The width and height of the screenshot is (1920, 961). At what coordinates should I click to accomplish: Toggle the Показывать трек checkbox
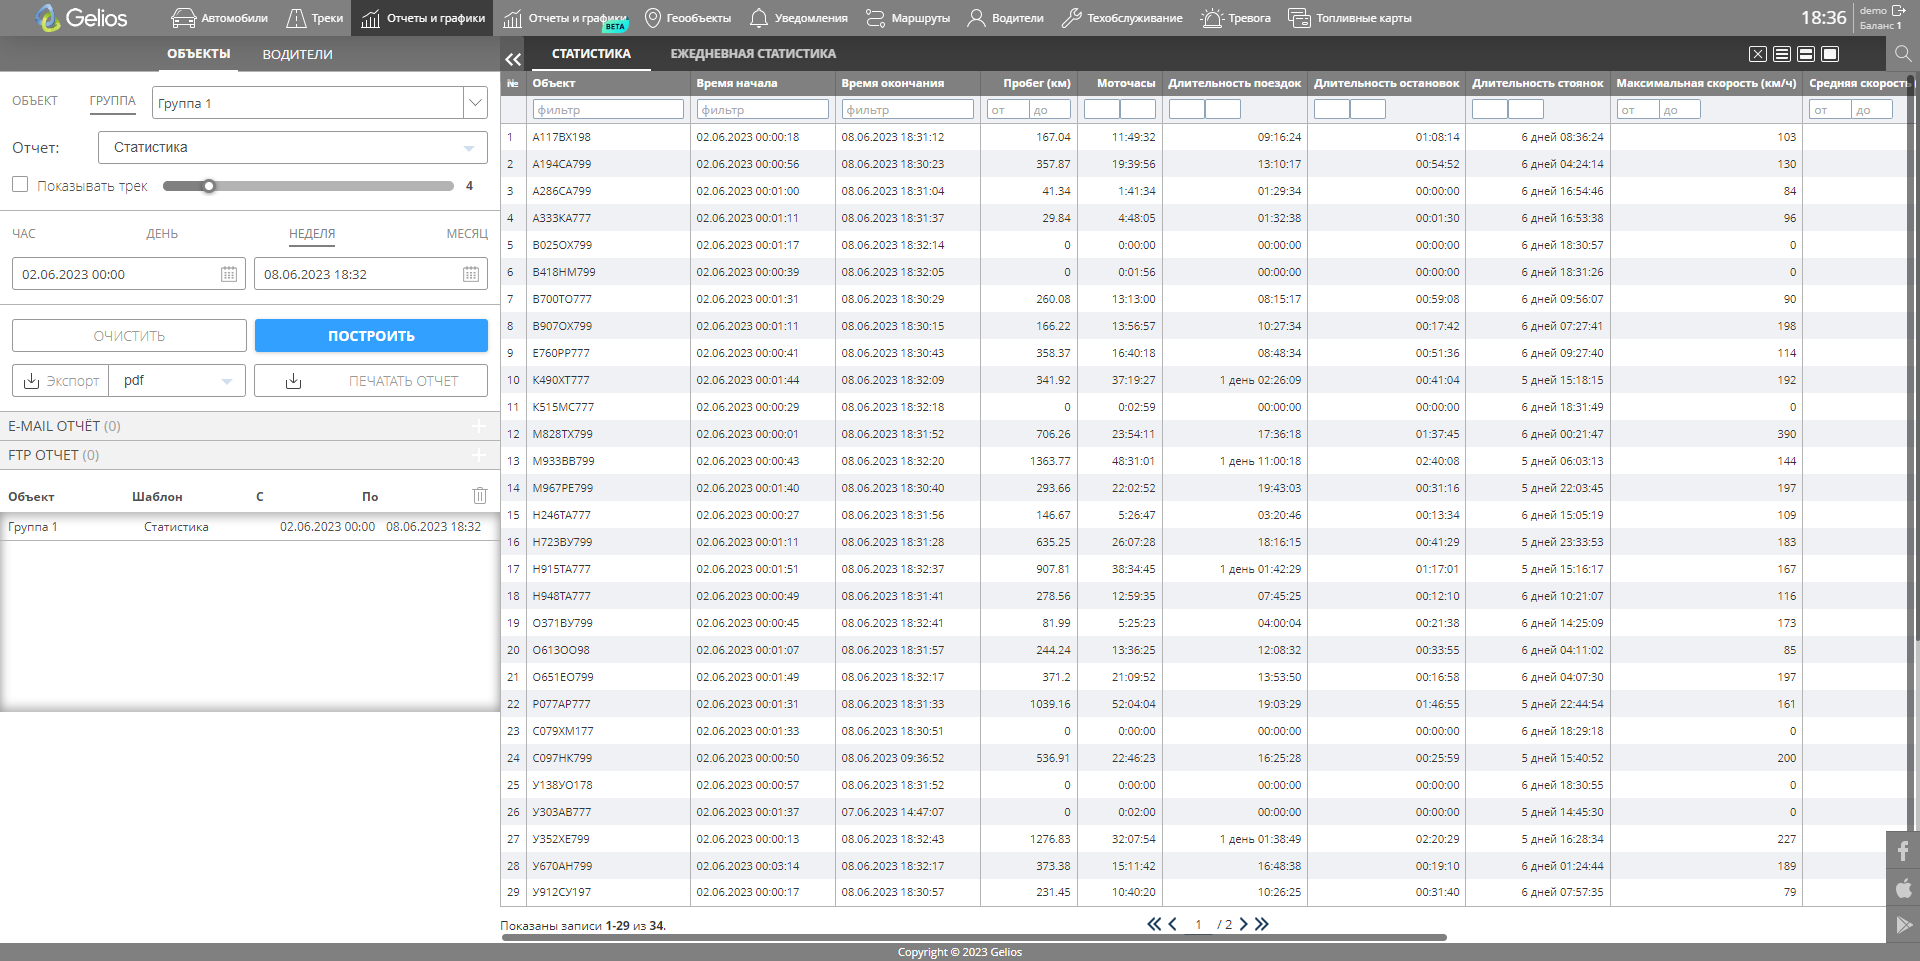[20, 184]
